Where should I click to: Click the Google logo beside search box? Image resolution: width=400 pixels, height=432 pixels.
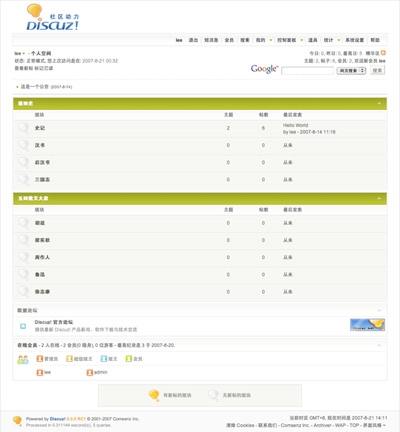[x=264, y=69]
